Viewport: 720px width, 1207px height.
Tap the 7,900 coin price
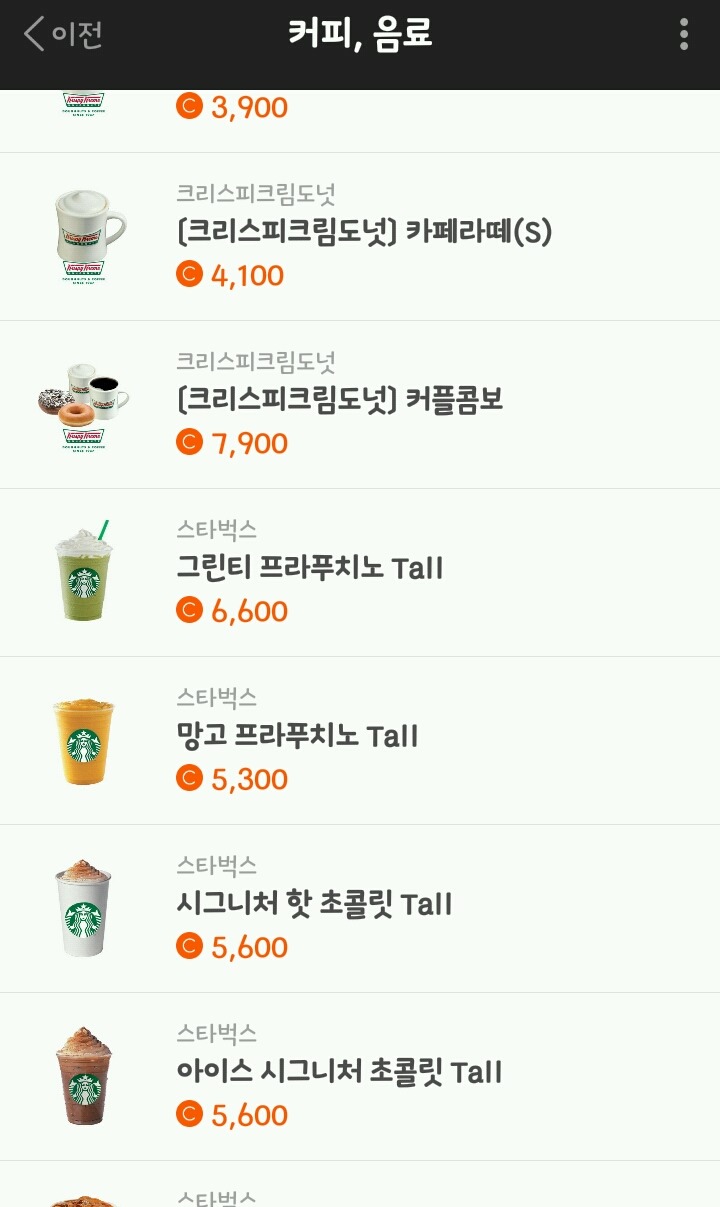pyautogui.click(x=249, y=443)
